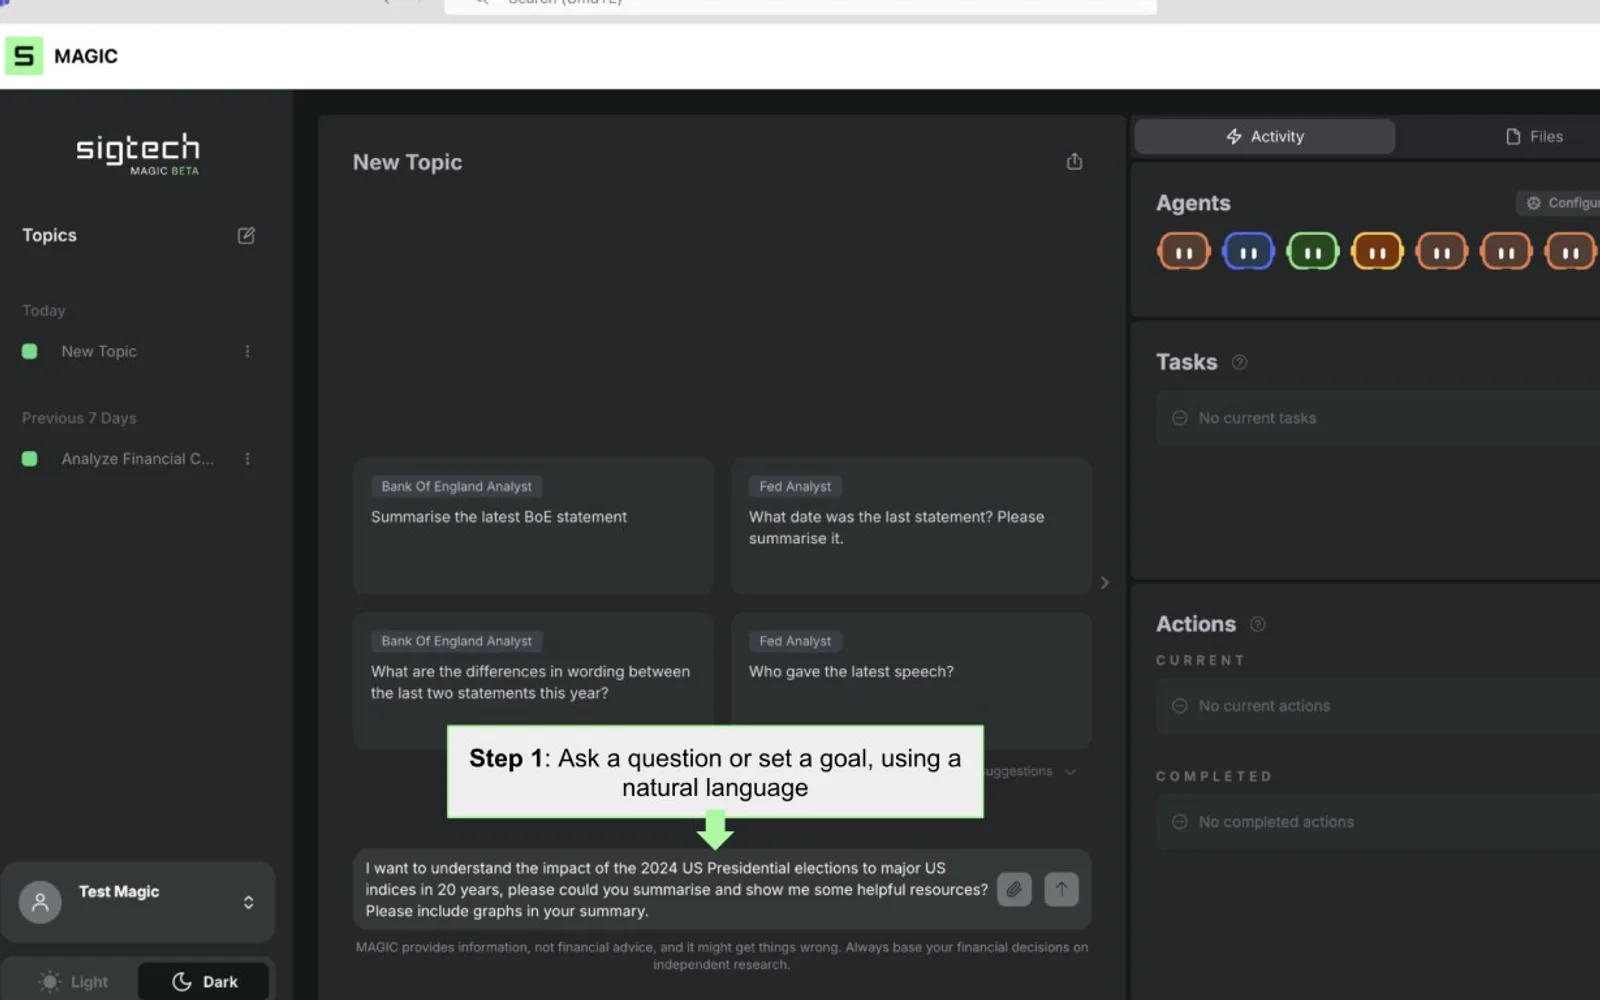Click into the message input field
1600x1000 pixels.
pyautogui.click(x=676, y=889)
